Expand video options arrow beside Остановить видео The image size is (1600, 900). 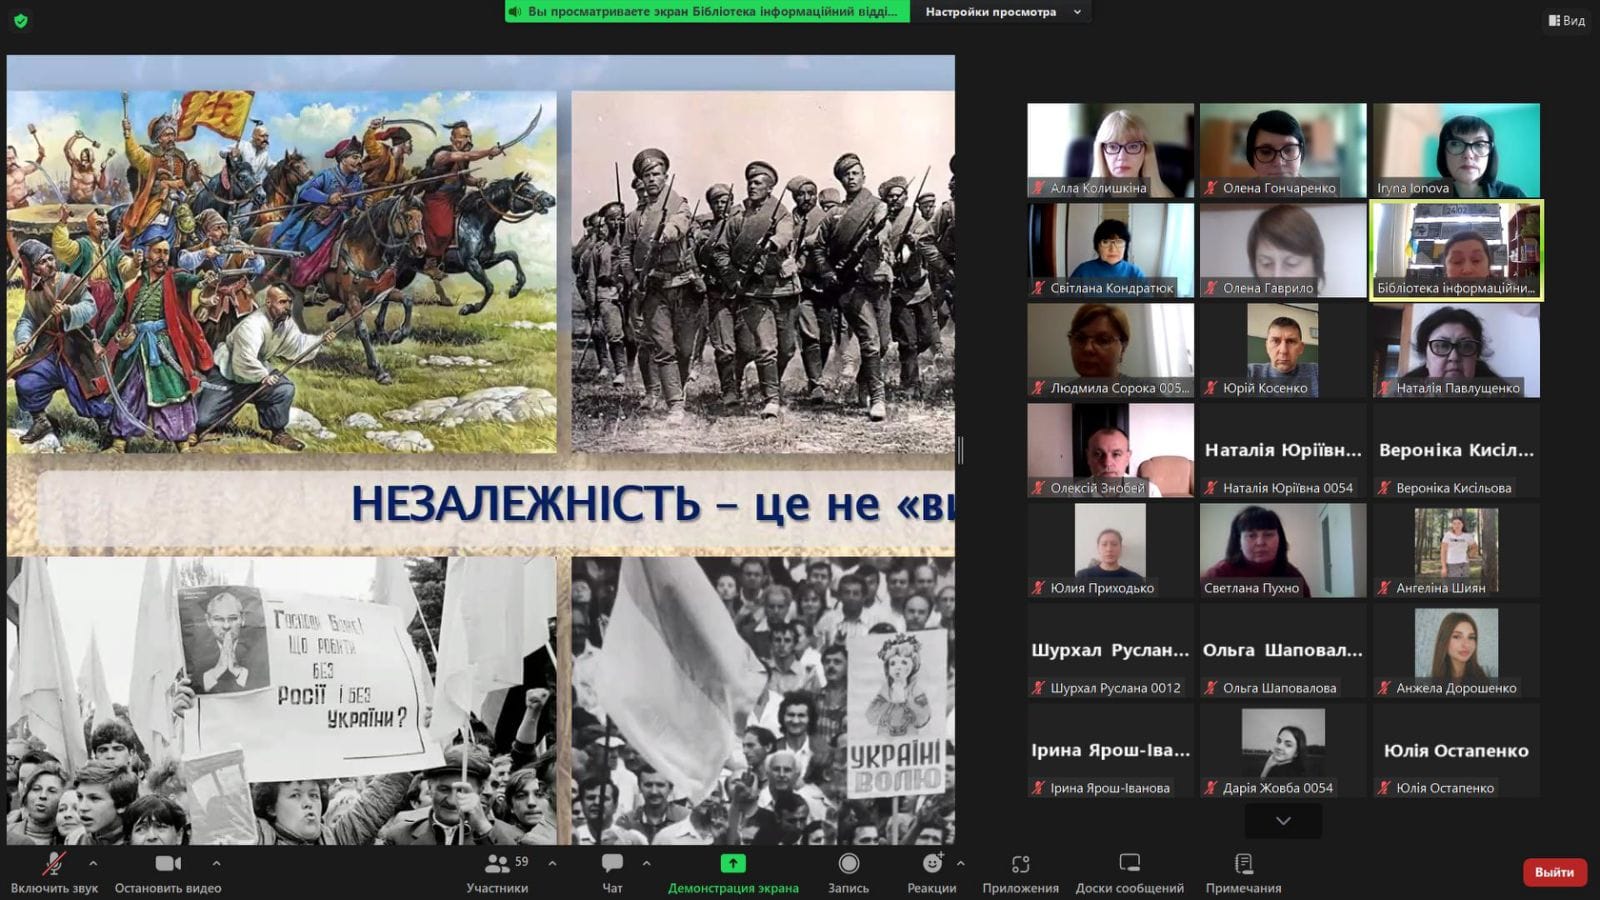coord(216,863)
